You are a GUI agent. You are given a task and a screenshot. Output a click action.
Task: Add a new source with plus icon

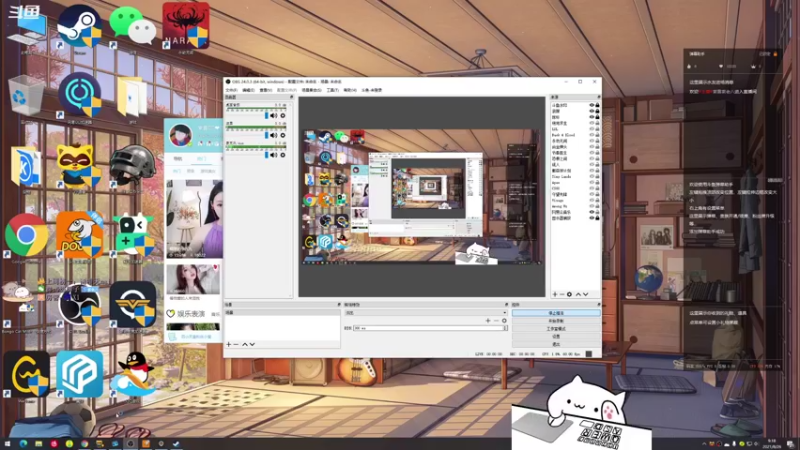[x=555, y=294]
